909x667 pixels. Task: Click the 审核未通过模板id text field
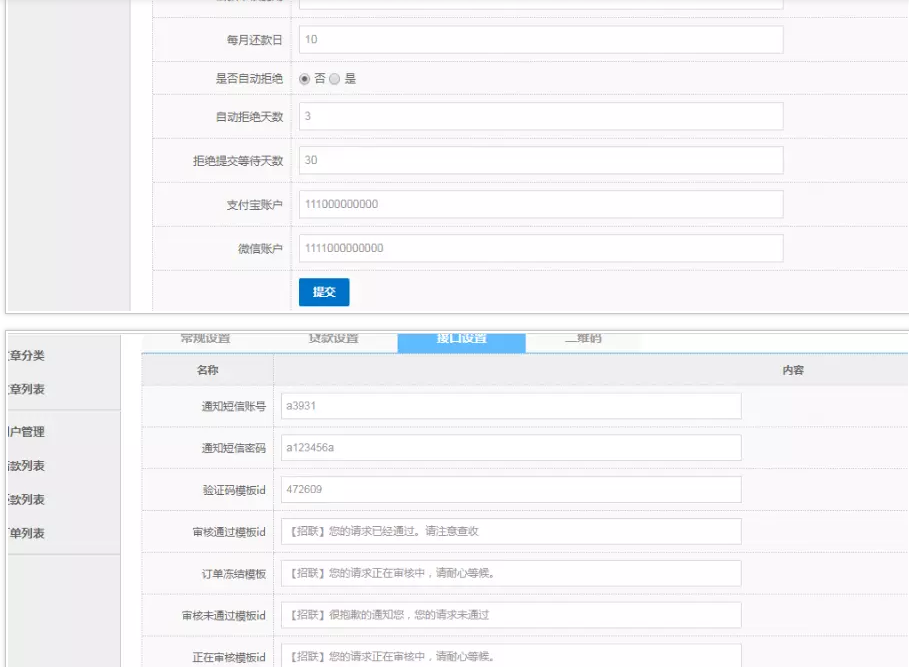point(510,615)
